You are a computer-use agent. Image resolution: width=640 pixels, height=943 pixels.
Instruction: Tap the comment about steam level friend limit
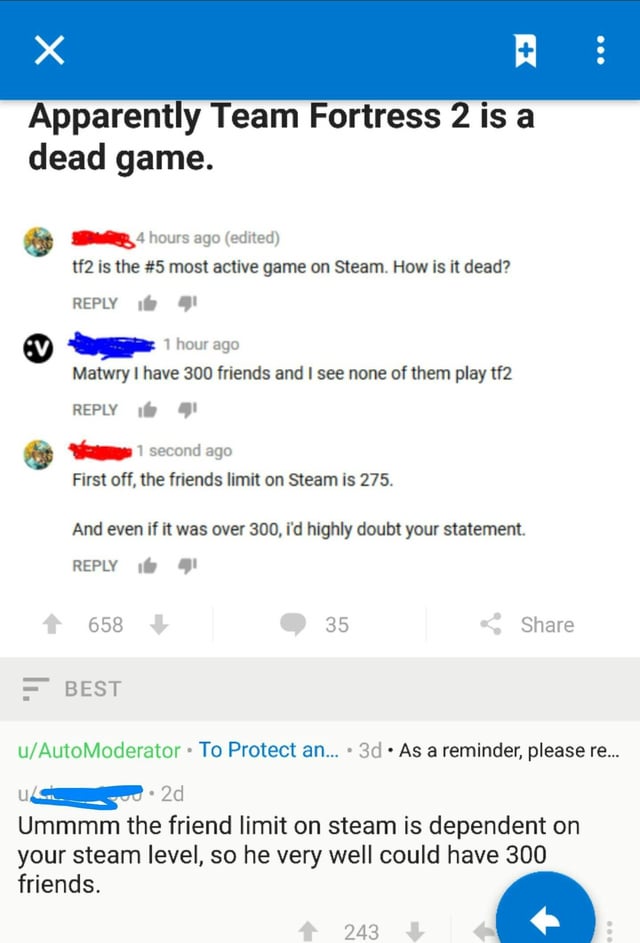[299, 855]
